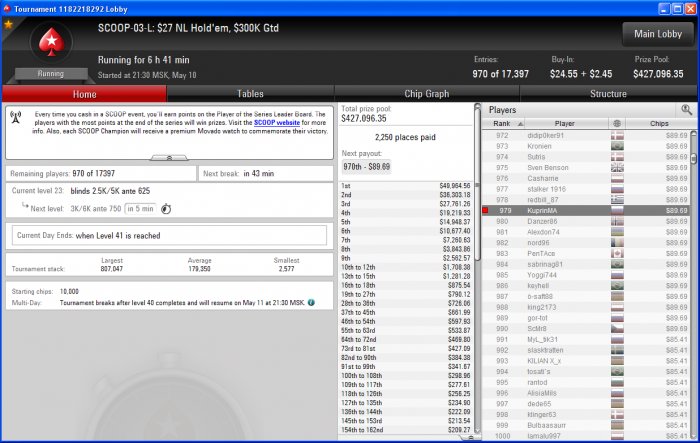Select player dede65 row
Viewport: 700px width, 443px height.
(x=586, y=403)
